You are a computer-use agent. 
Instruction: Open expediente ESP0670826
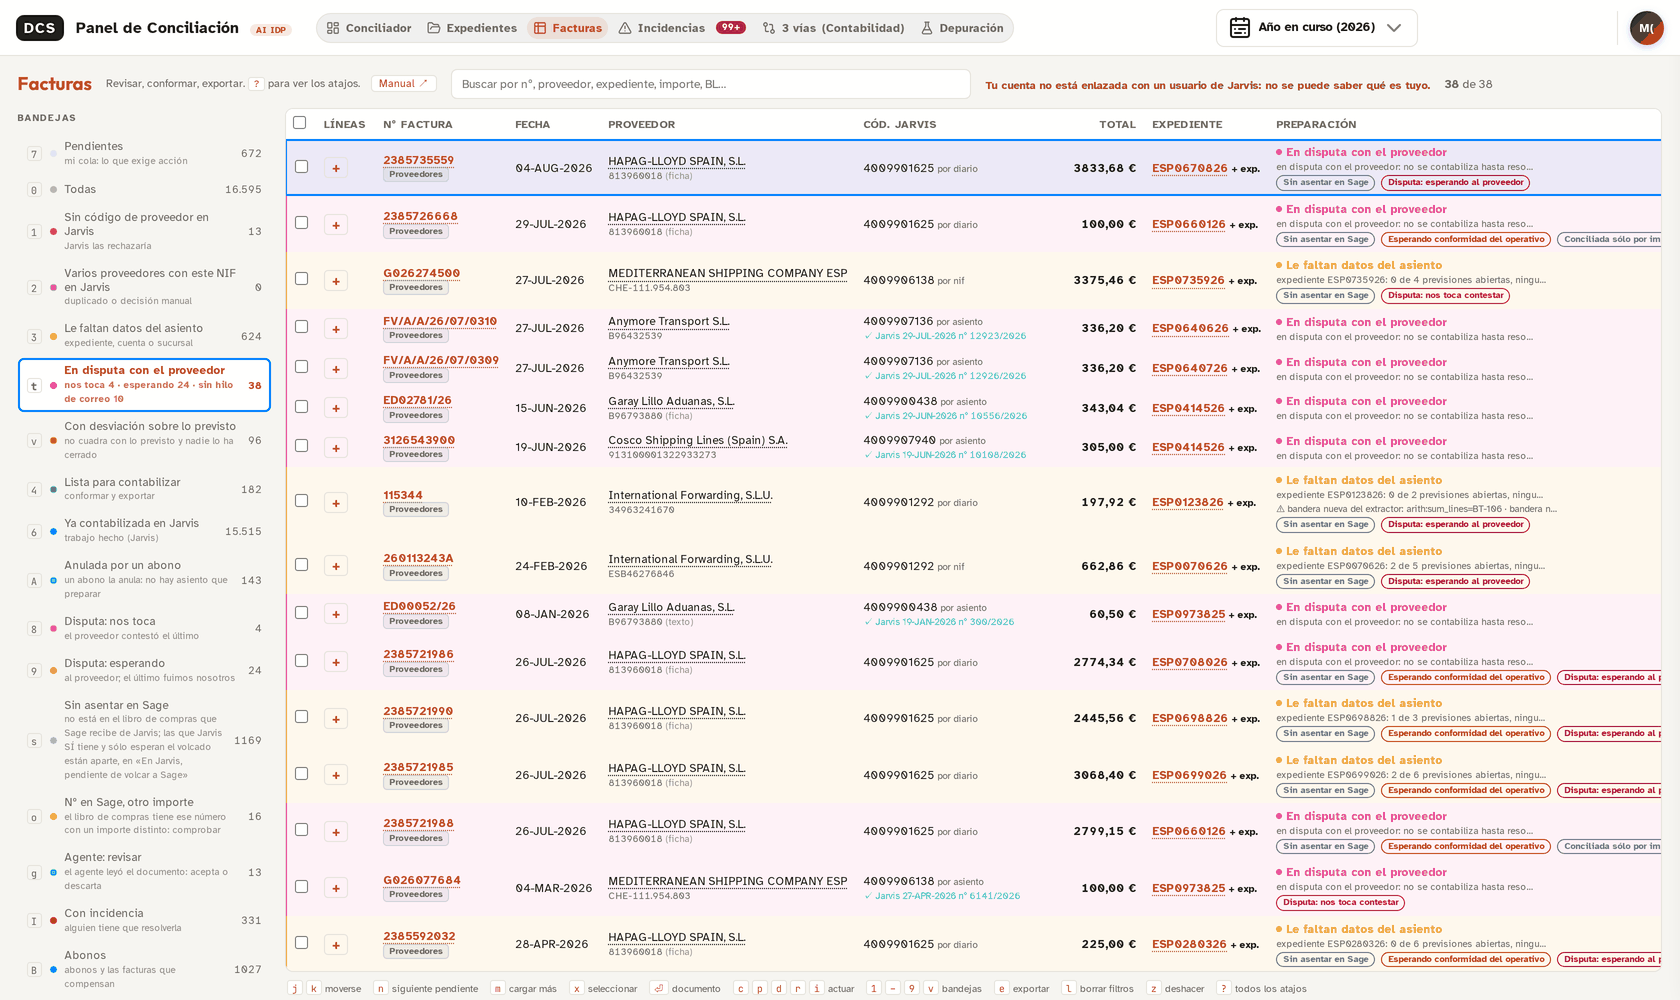coord(1189,168)
